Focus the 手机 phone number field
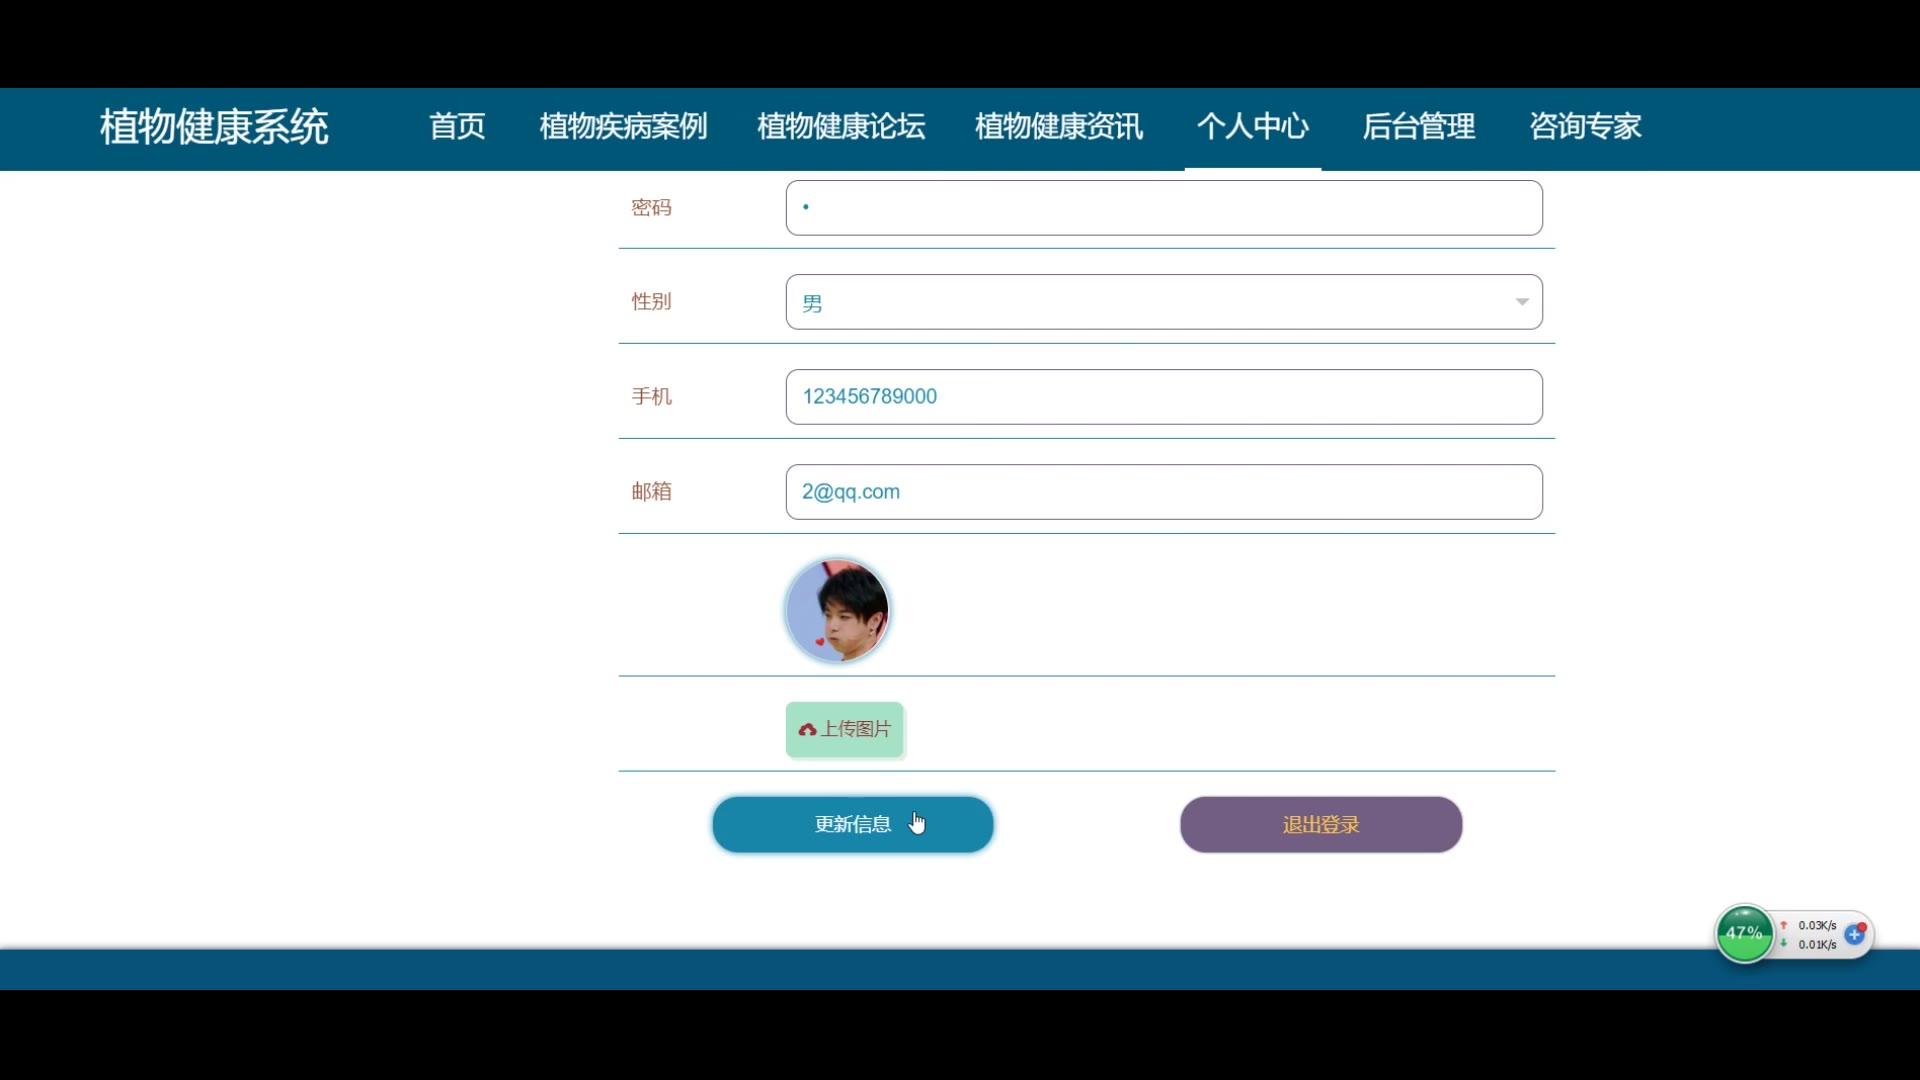 pos(1163,397)
